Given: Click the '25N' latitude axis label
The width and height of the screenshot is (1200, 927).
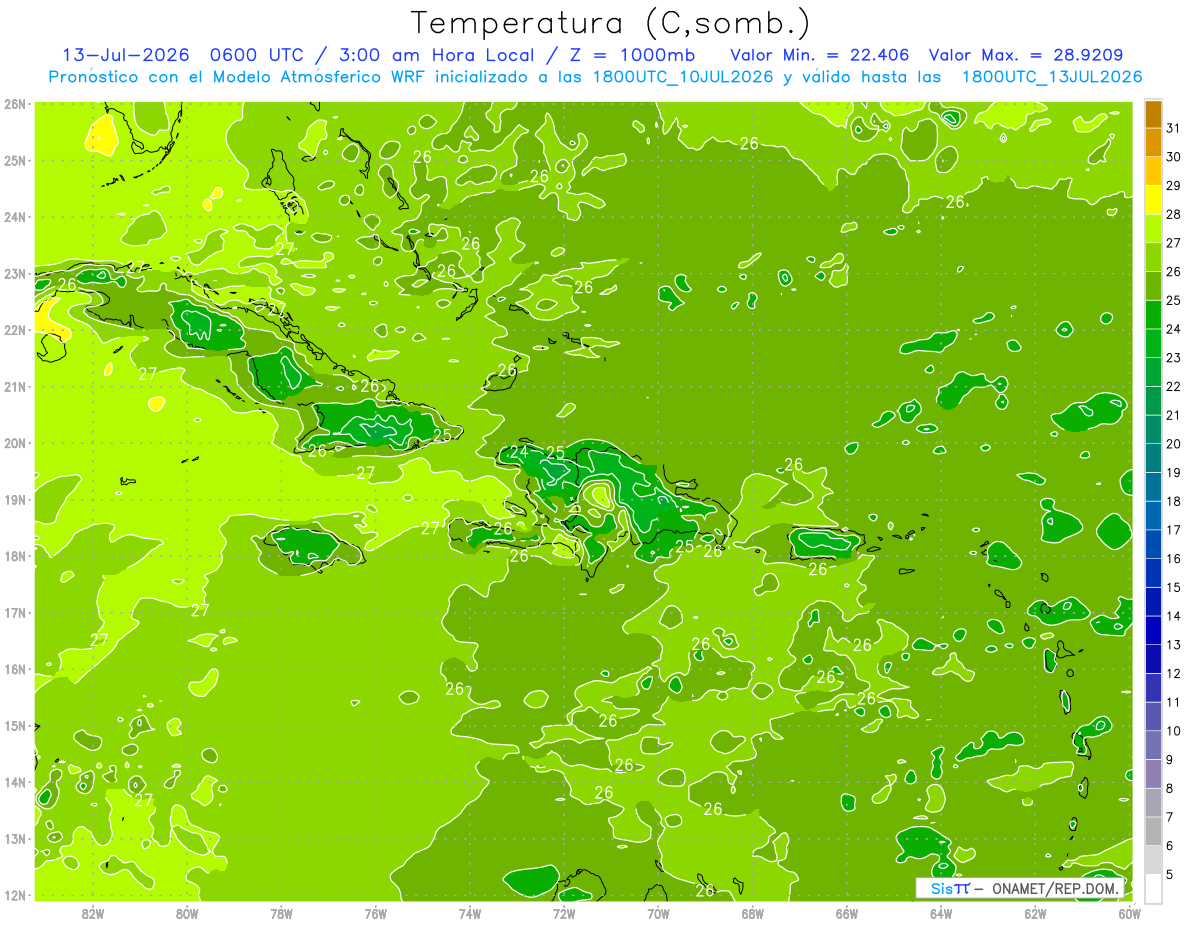Looking at the screenshot, I should click(x=15, y=160).
